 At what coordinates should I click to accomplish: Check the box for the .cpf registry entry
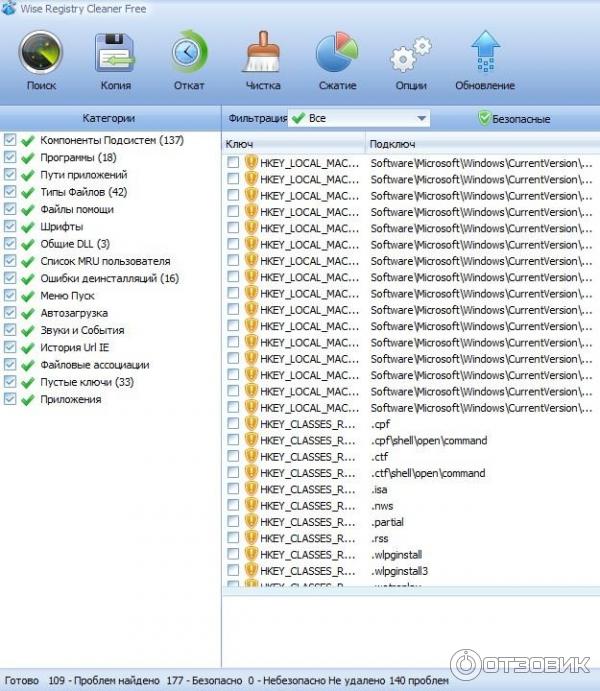(233, 424)
